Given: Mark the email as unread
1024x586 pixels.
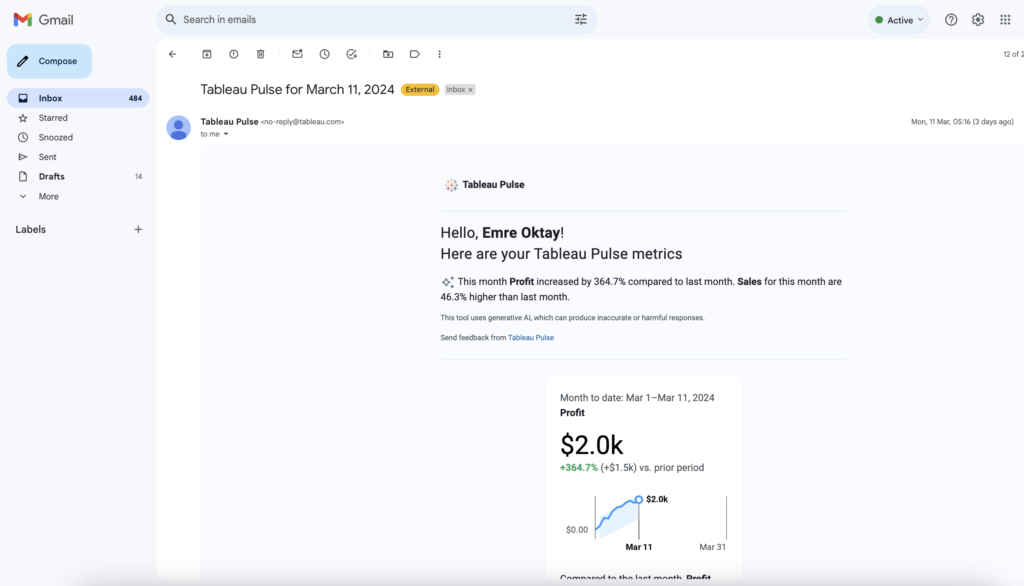Looking at the screenshot, I should point(297,54).
